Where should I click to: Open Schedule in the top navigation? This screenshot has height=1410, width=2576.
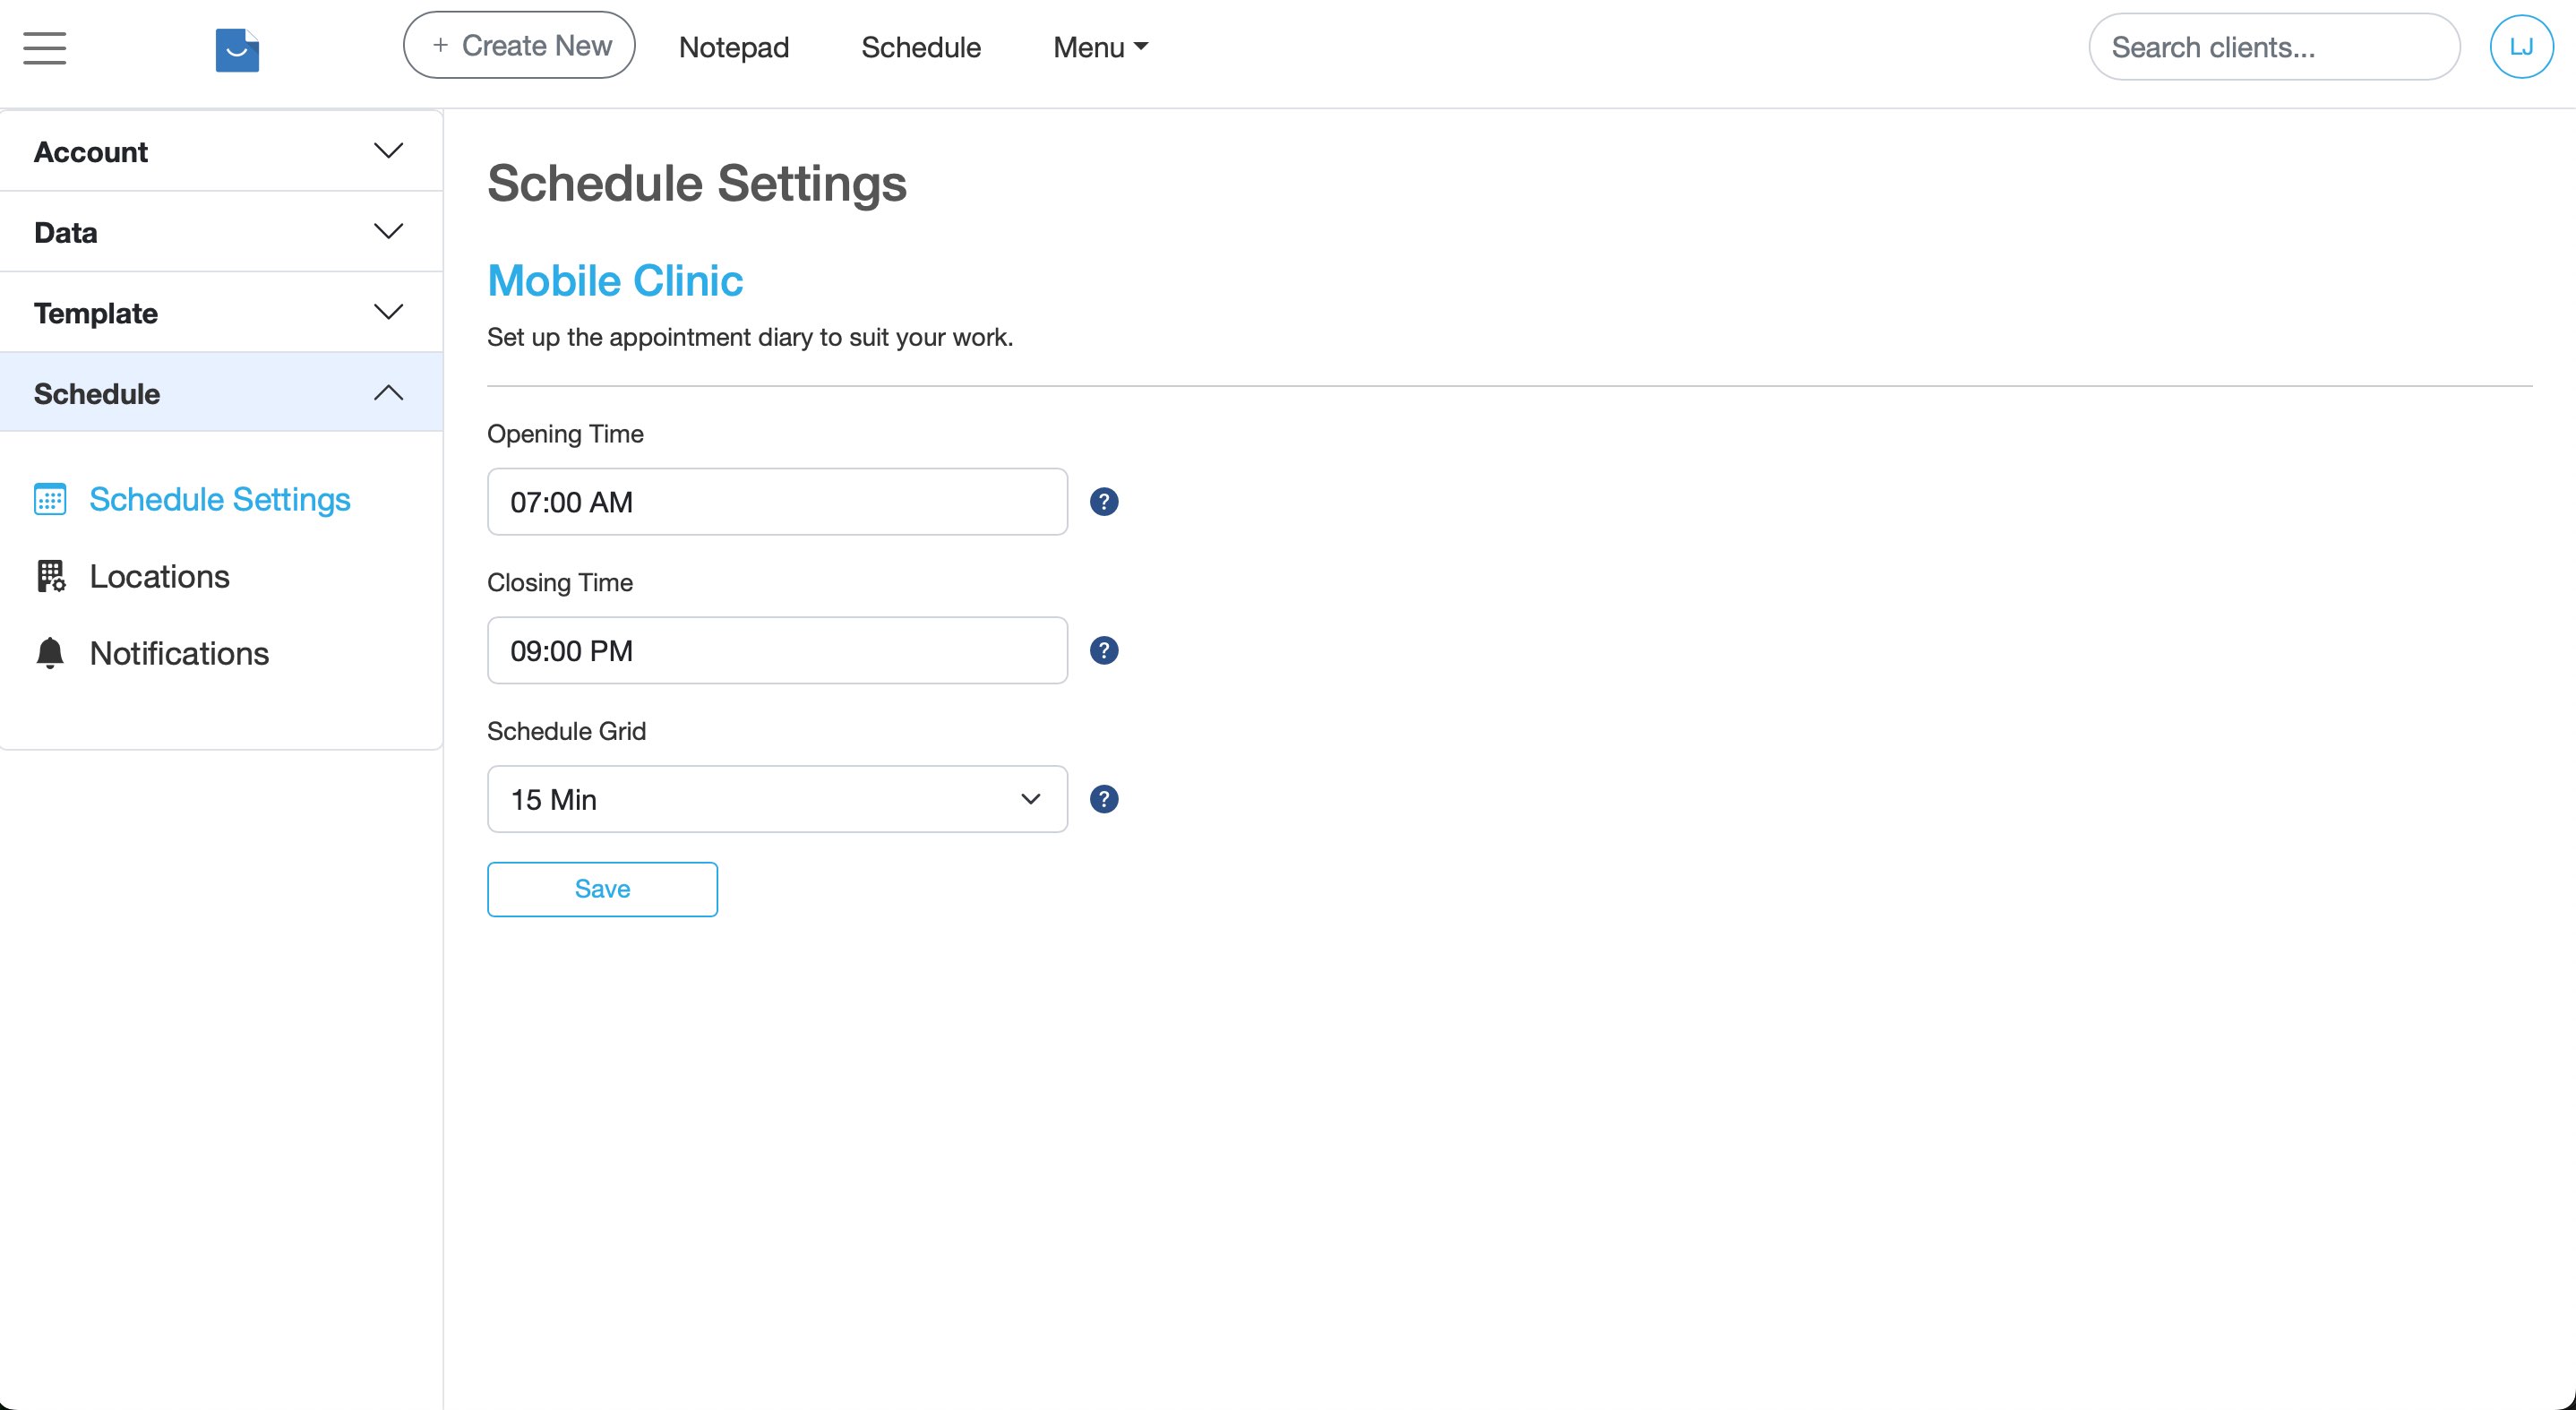[921, 47]
